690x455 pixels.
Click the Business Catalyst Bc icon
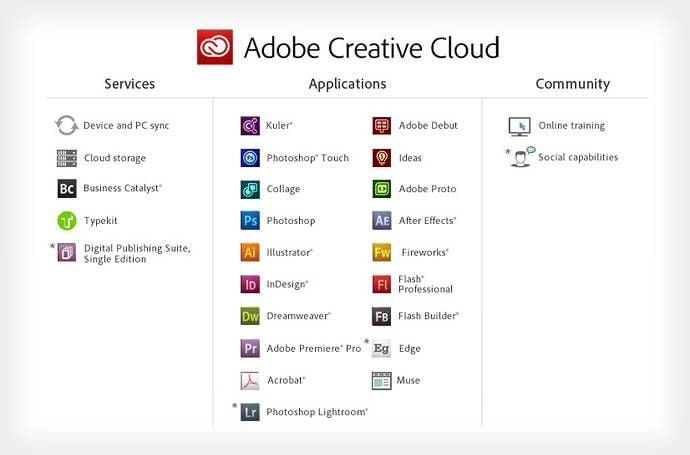pos(67,188)
